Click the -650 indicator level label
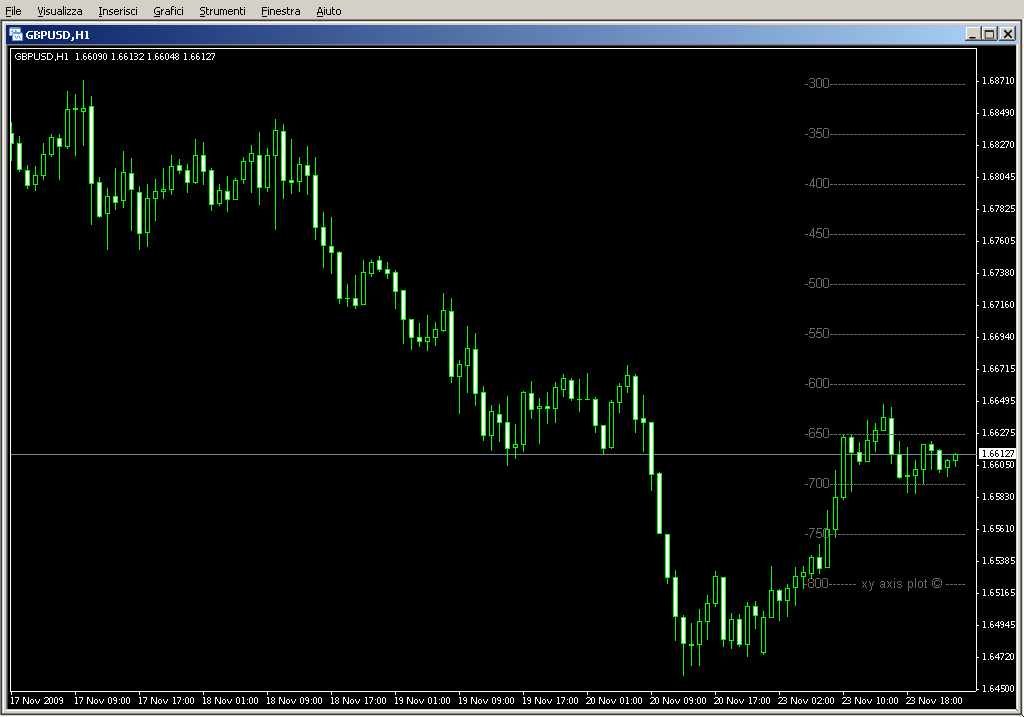The width and height of the screenshot is (1024, 717). 817,434
